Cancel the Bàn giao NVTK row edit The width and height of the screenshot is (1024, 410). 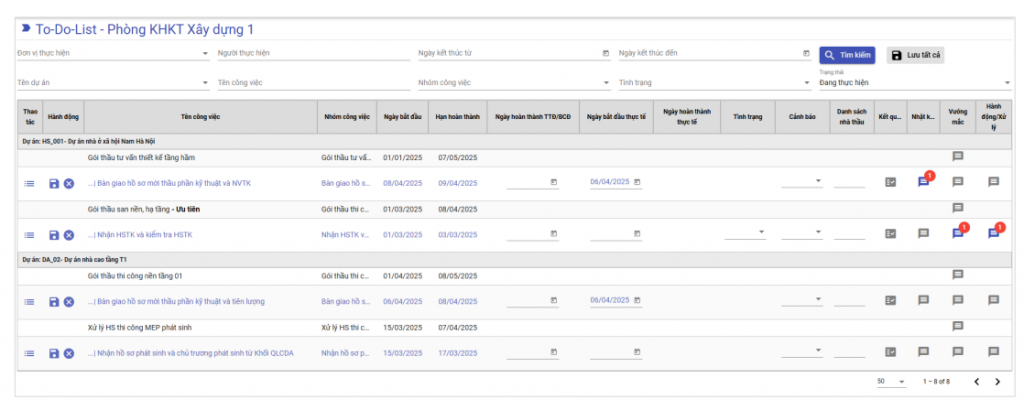point(69,183)
